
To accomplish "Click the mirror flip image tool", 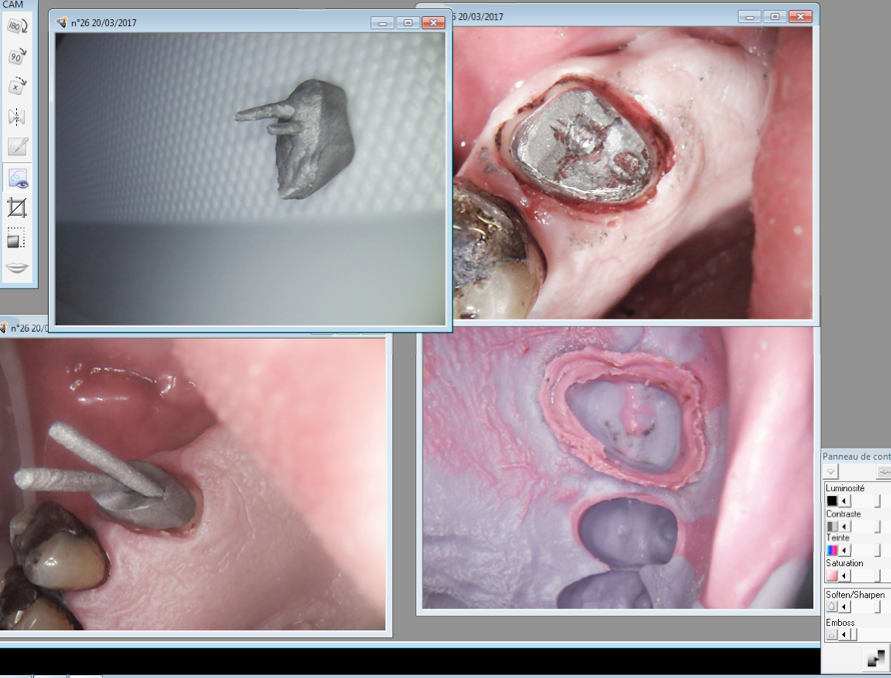I will pos(18,117).
